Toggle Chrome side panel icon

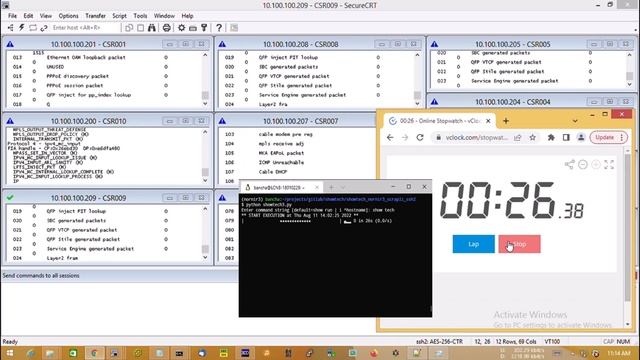tap(566, 138)
